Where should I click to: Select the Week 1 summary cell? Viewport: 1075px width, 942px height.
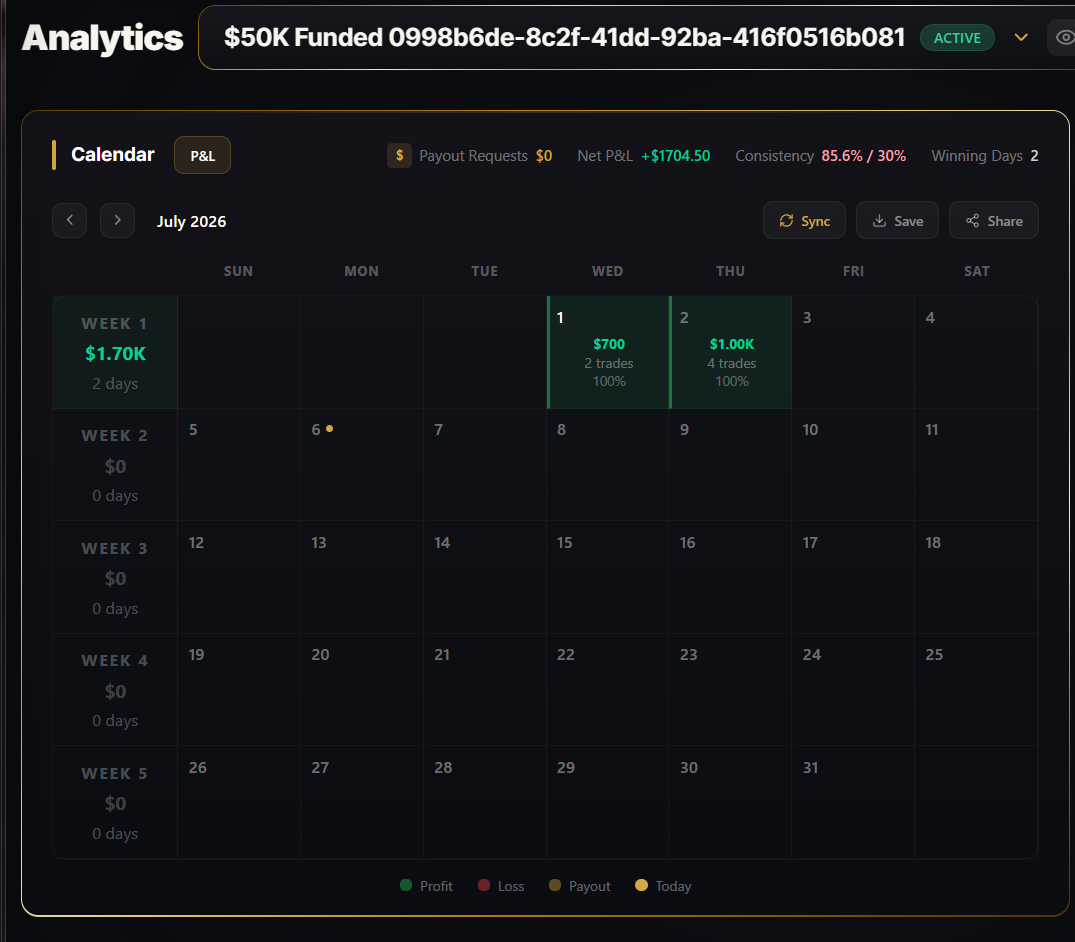coord(115,352)
